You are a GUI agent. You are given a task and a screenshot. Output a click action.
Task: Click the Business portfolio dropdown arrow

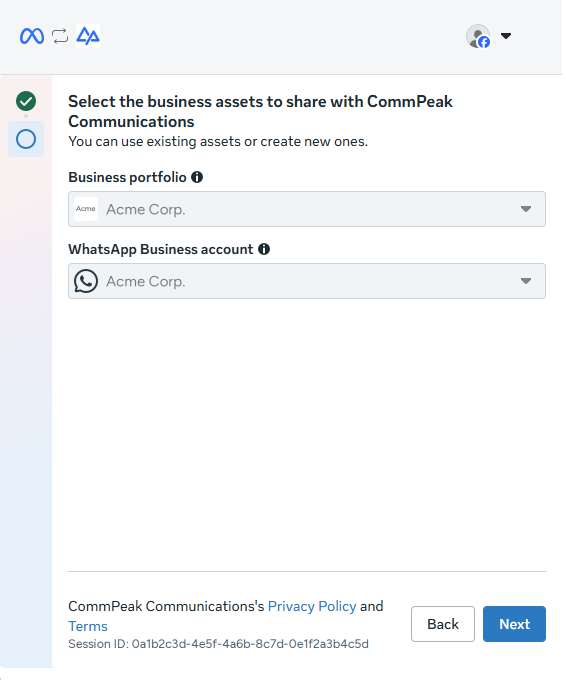click(526, 209)
